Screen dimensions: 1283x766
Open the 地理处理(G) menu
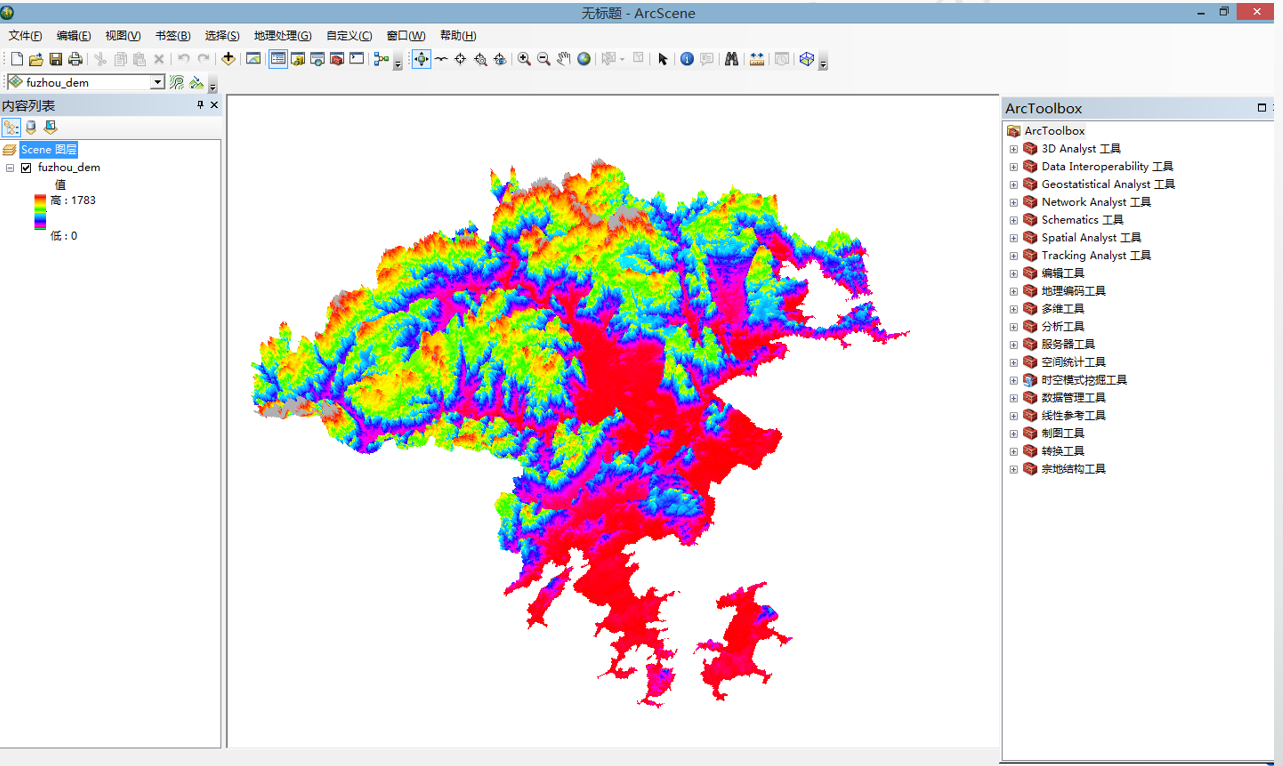(282, 35)
